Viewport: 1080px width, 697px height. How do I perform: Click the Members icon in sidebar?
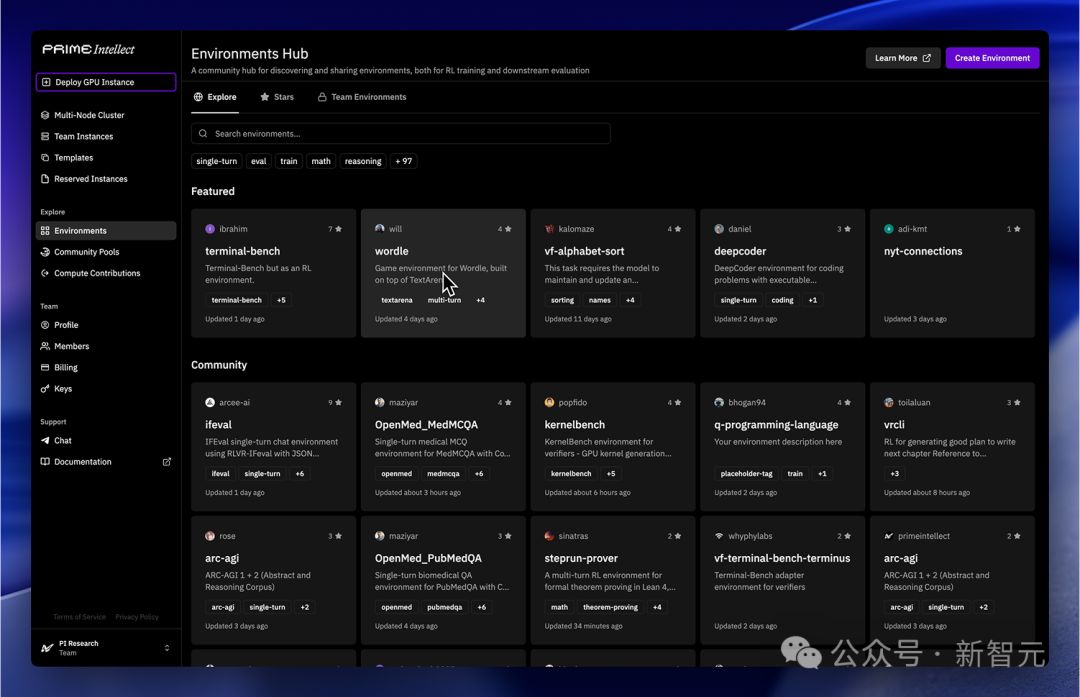tap(45, 346)
